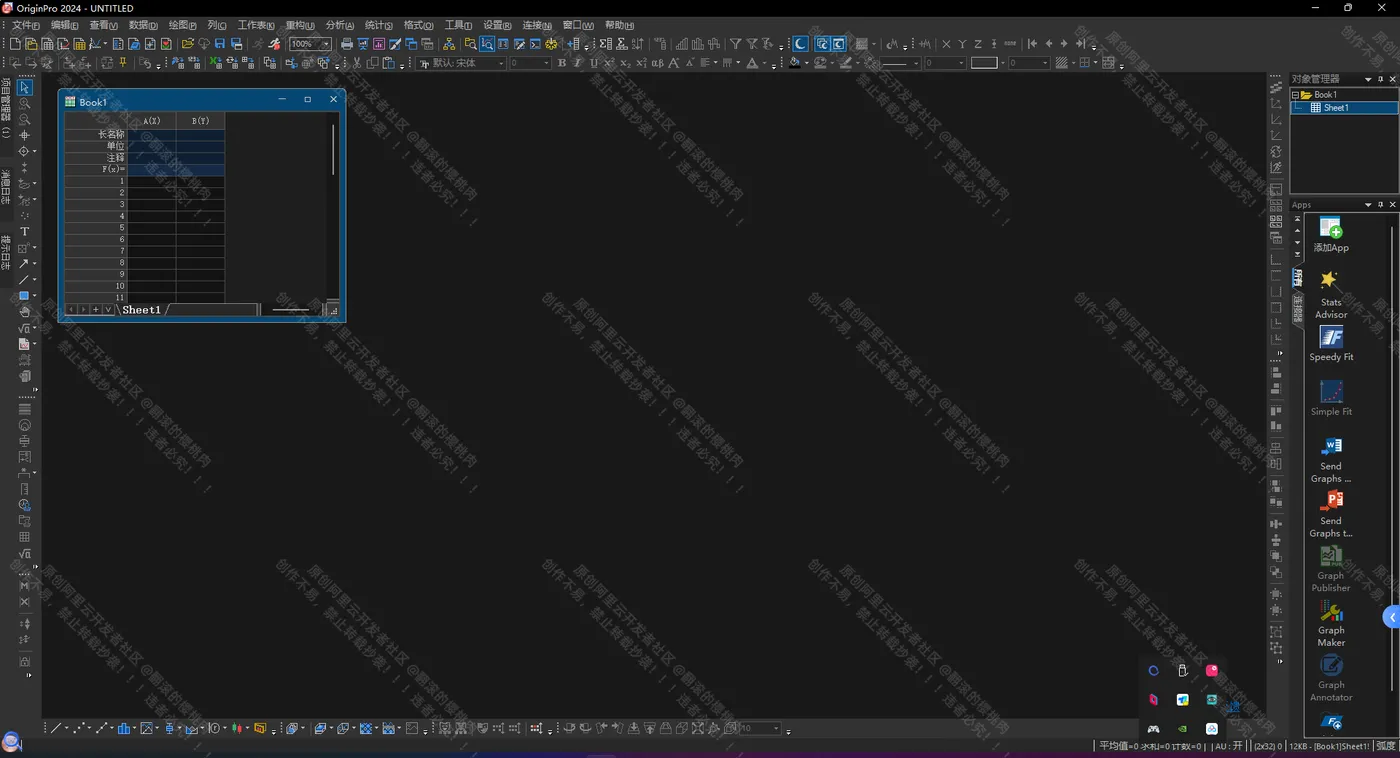
Task: Select the Sheet1 tab in Book1
Action: (141, 310)
